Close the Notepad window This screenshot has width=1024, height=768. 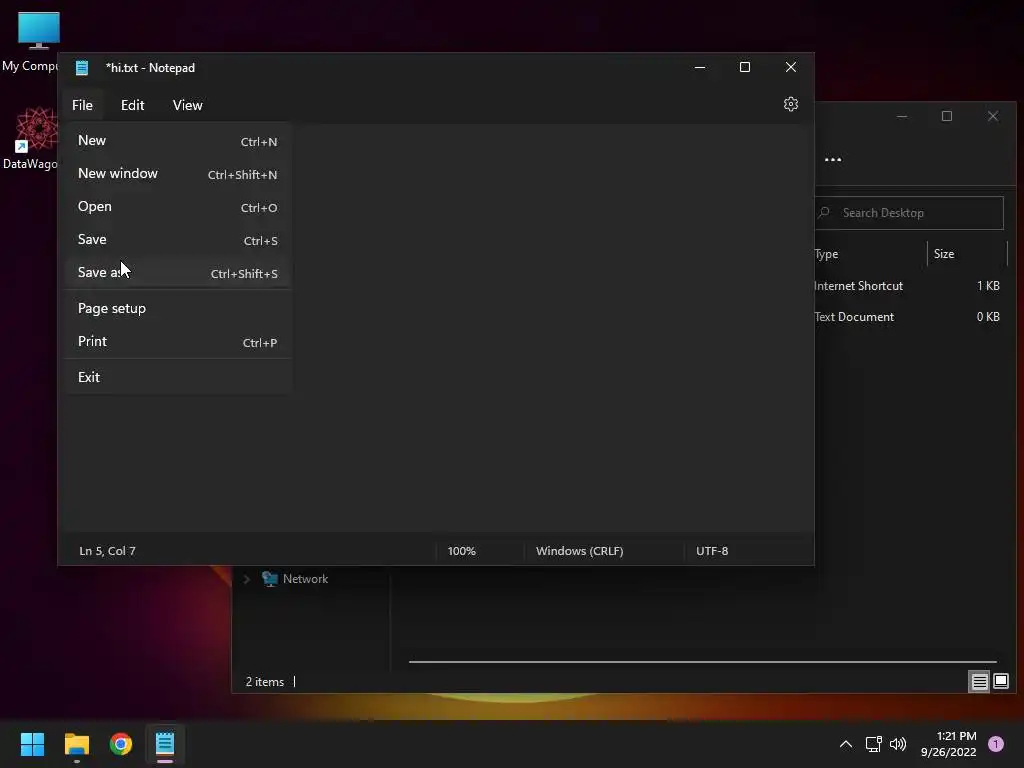pyautogui.click(x=790, y=67)
